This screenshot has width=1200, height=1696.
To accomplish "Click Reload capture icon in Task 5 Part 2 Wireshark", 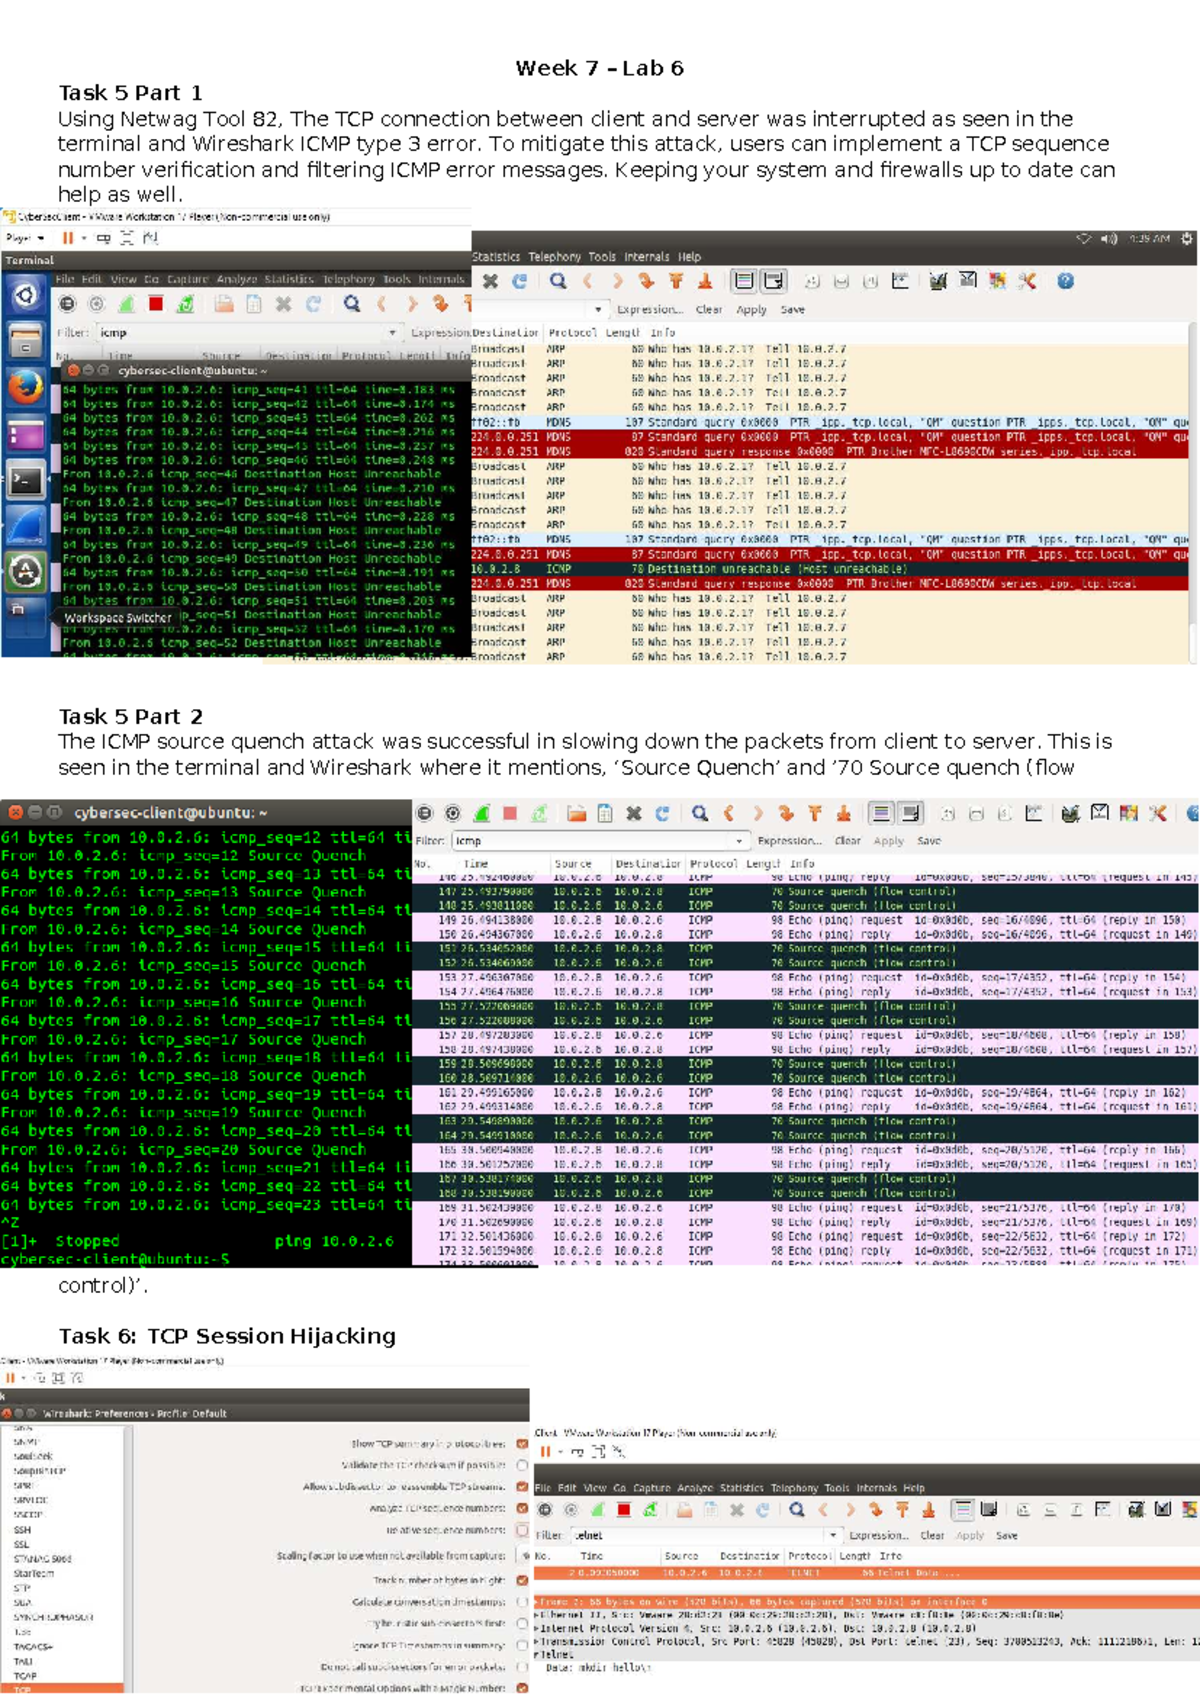I will (662, 814).
